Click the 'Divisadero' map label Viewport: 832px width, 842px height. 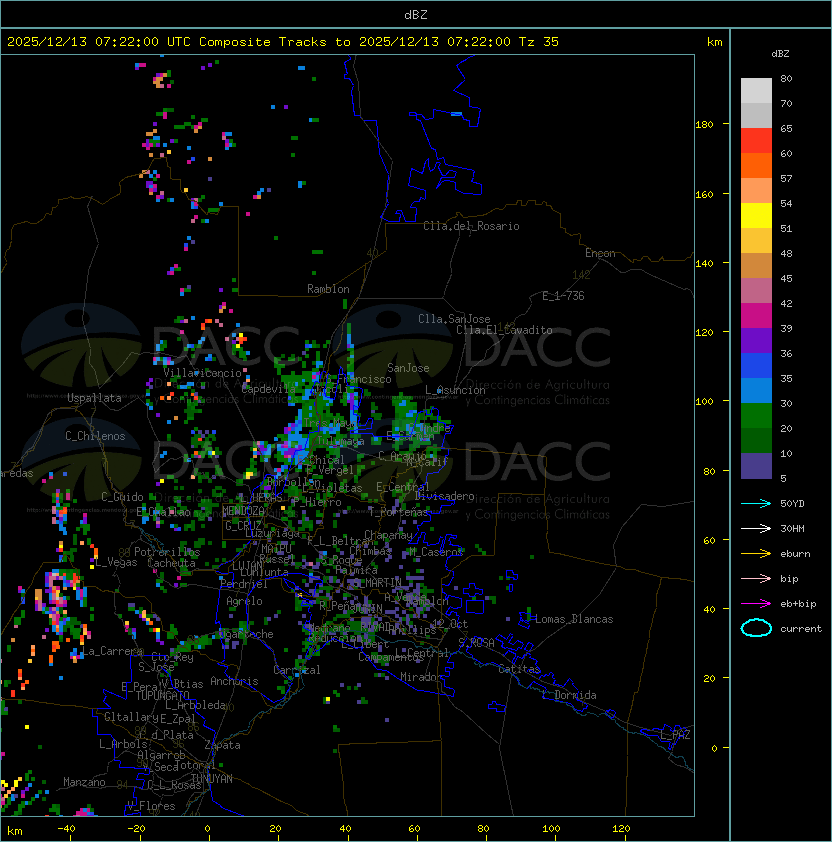445,496
